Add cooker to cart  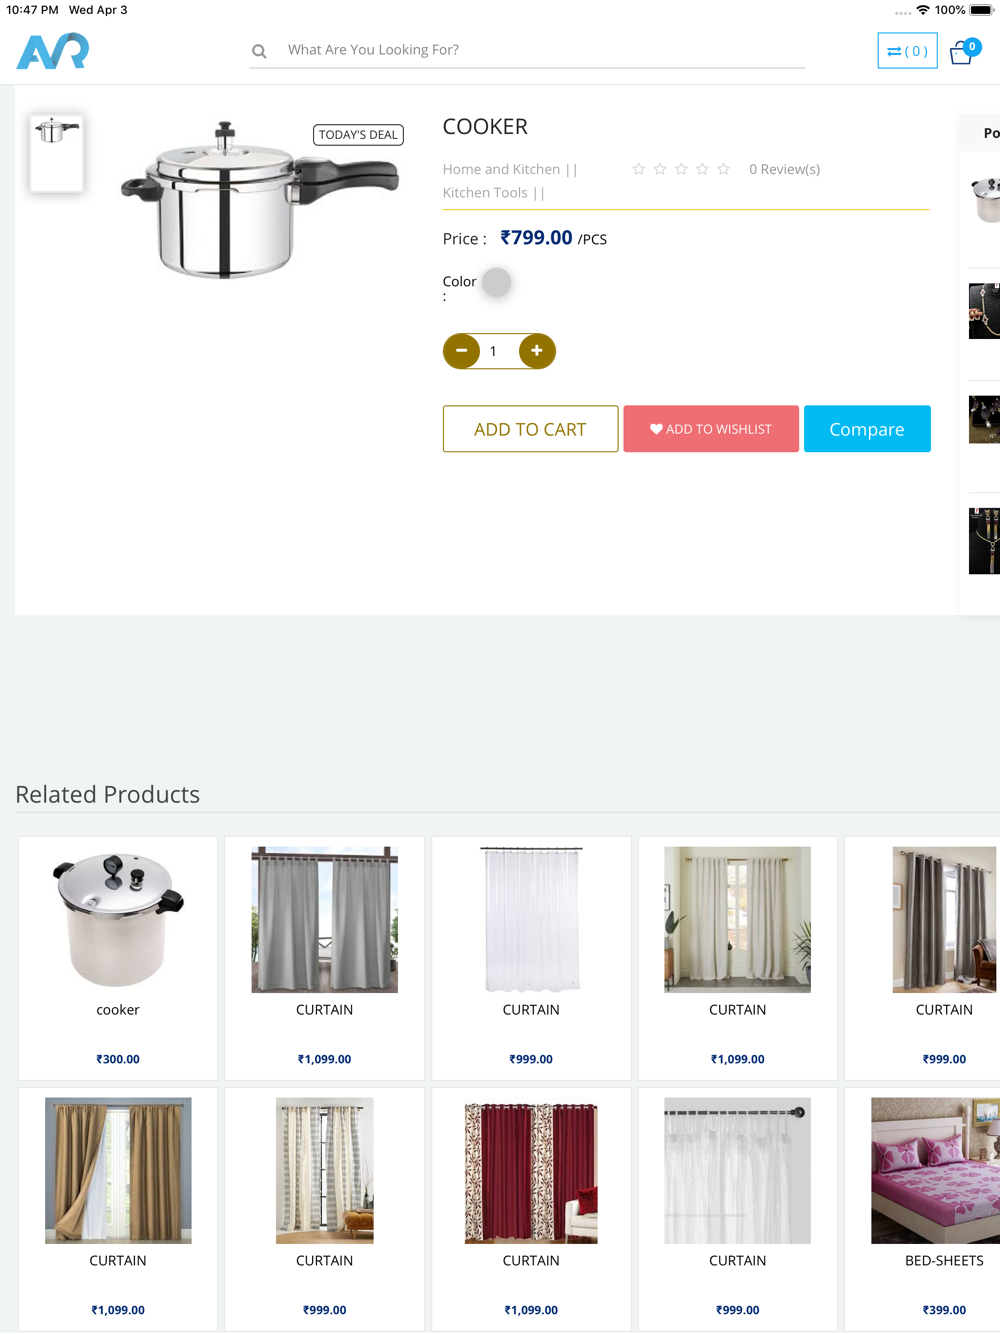(x=530, y=429)
